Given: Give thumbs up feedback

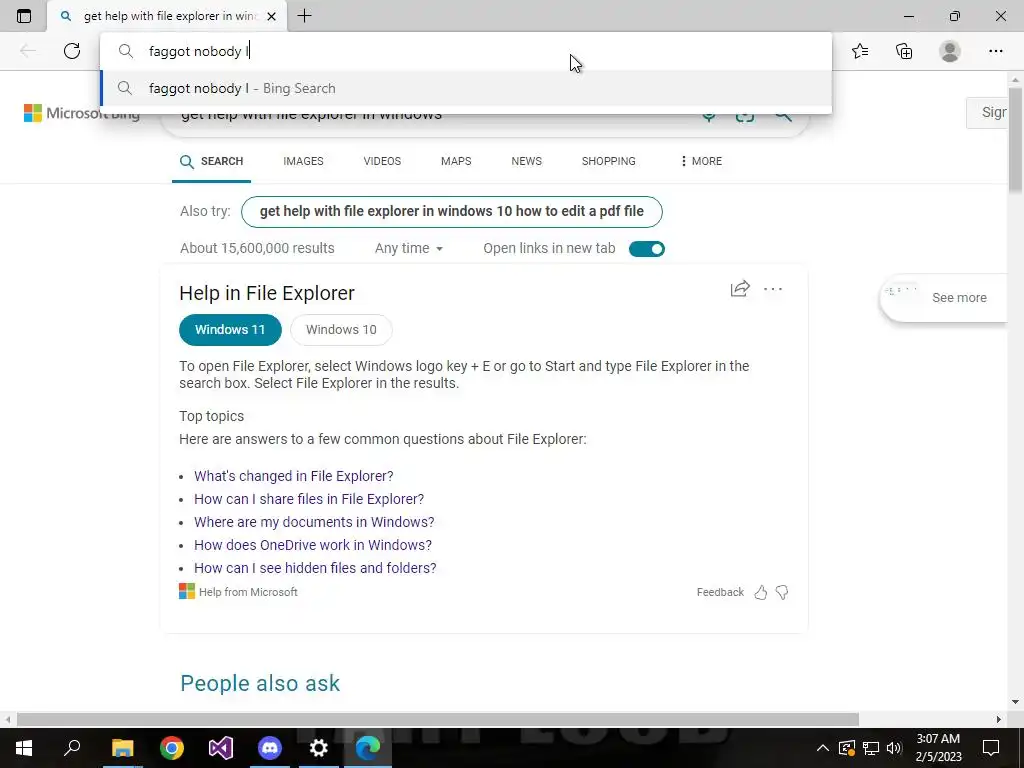Looking at the screenshot, I should 761,592.
